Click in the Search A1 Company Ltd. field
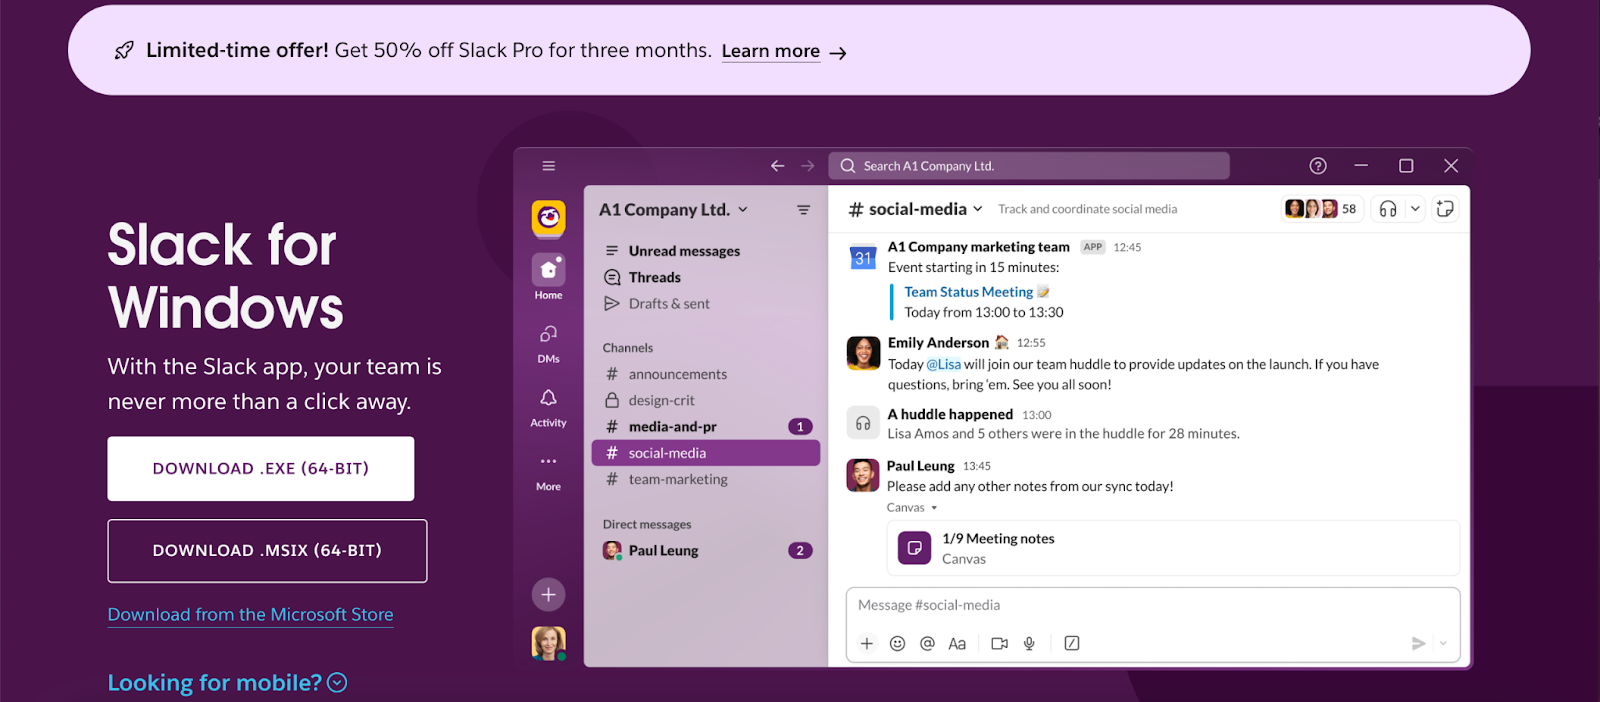Image resolution: width=1600 pixels, height=702 pixels. click(1029, 166)
